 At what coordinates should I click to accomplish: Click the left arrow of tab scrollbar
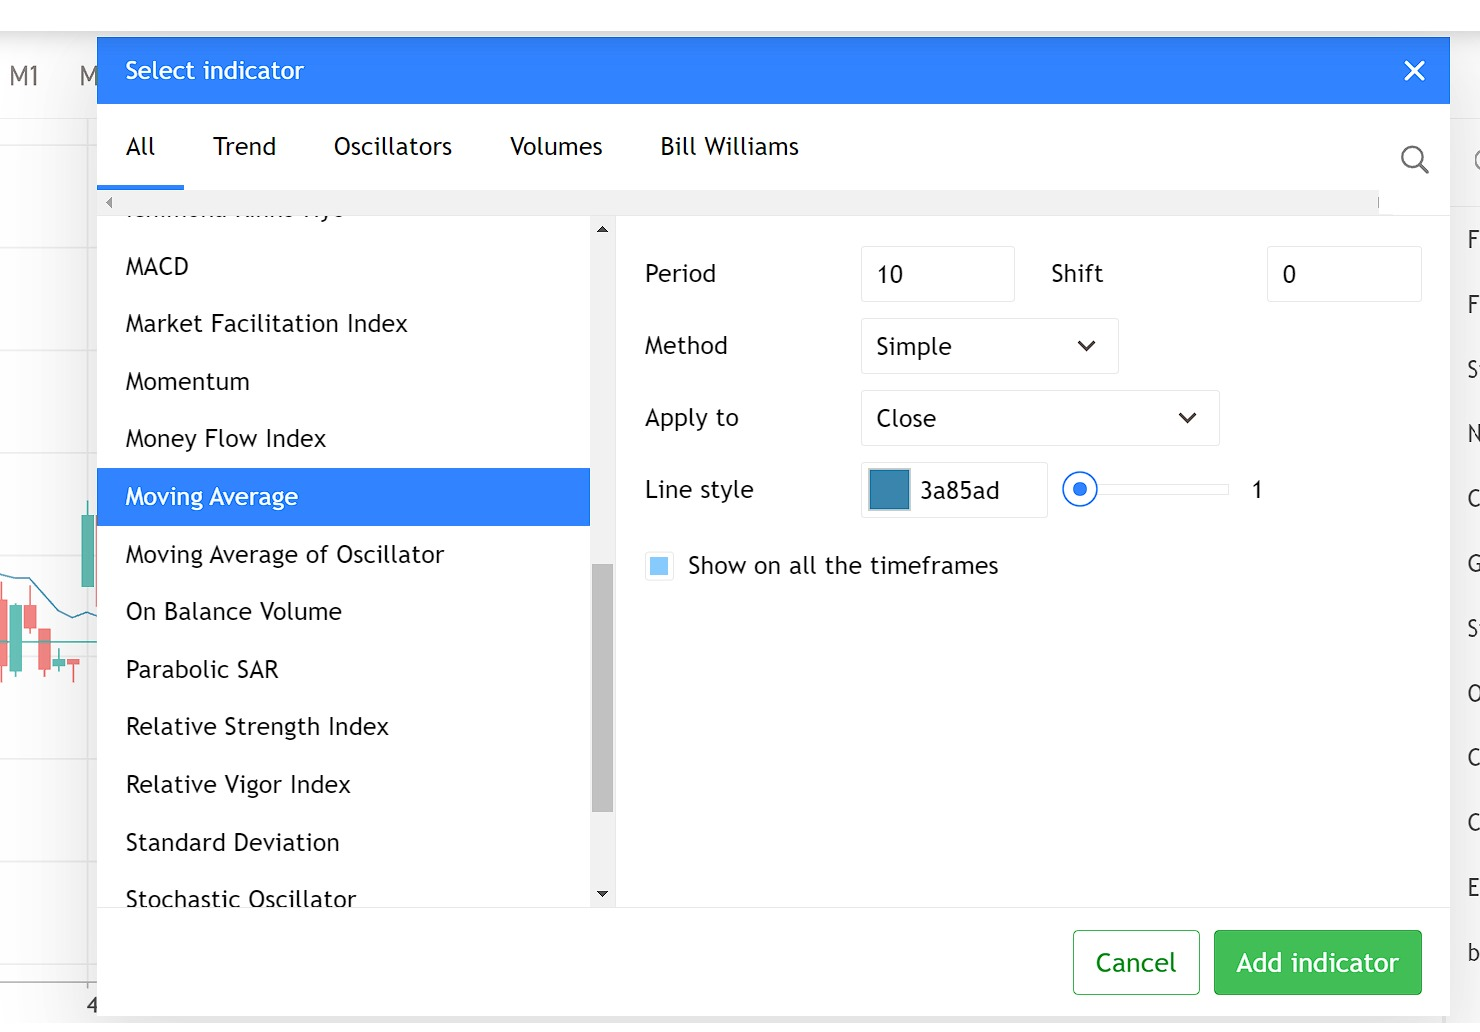pos(109,202)
